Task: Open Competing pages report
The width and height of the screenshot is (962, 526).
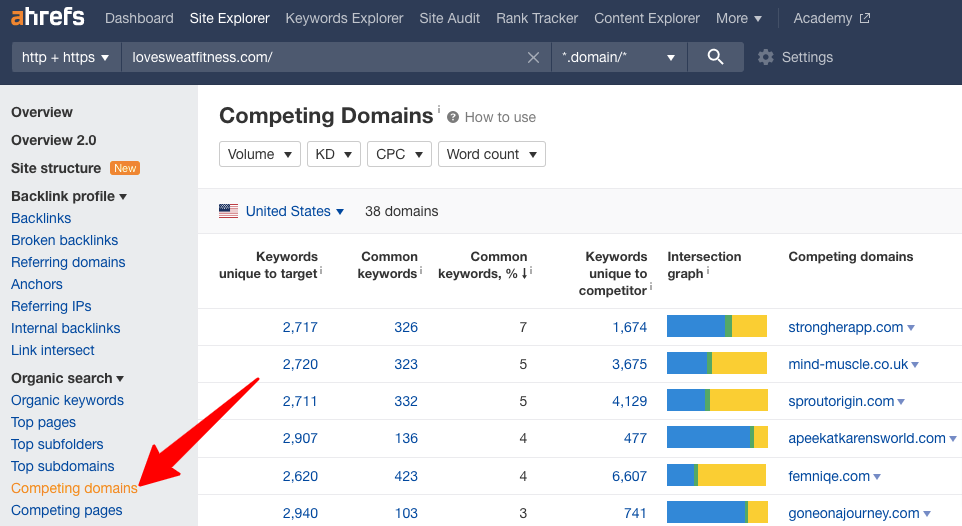Action: pyautogui.click(x=67, y=511)
